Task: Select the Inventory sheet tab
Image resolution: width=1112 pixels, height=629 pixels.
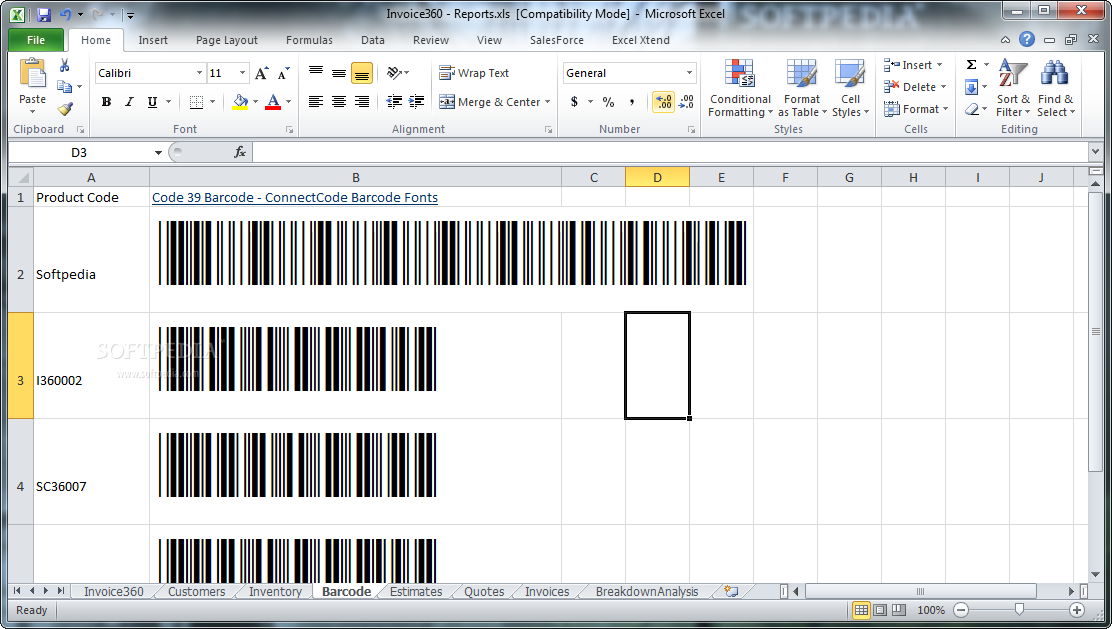Action: [275, 591]
